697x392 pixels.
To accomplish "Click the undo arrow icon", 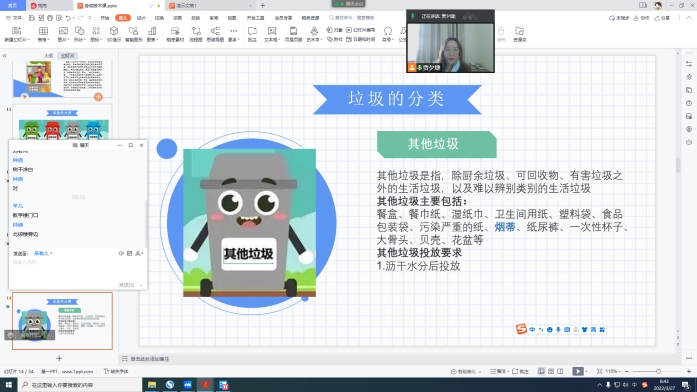I will (68, 18).
